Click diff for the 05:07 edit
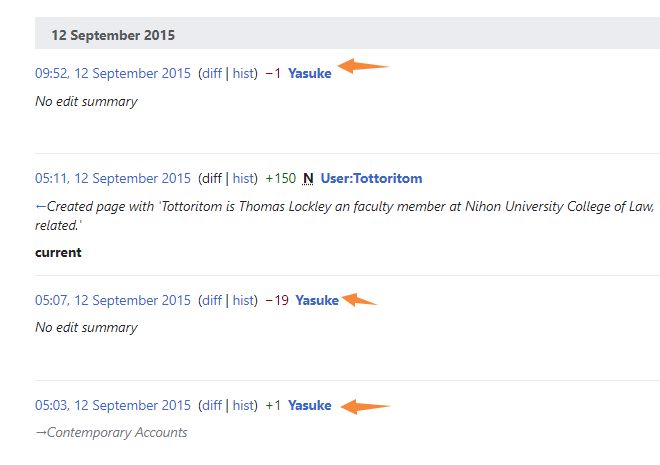The image size is (660, 465). [x=211, y=300]
